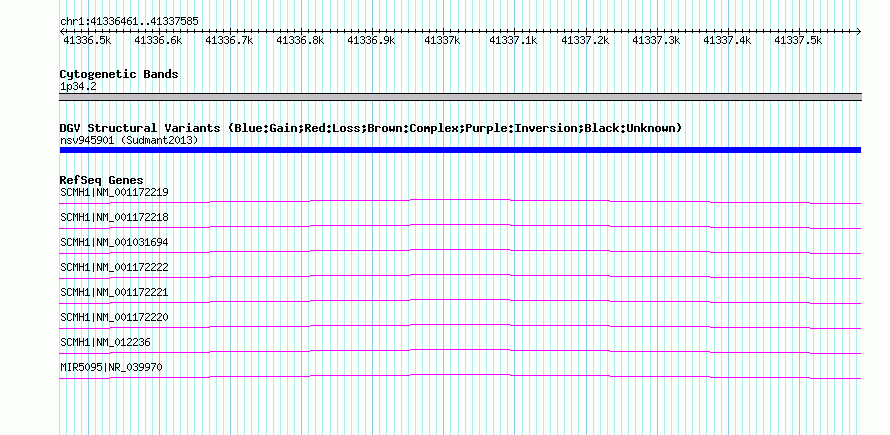The image size is (890, 435).
Task: Click the 41337.5k ruler tick label
Action: coord(798,40)
